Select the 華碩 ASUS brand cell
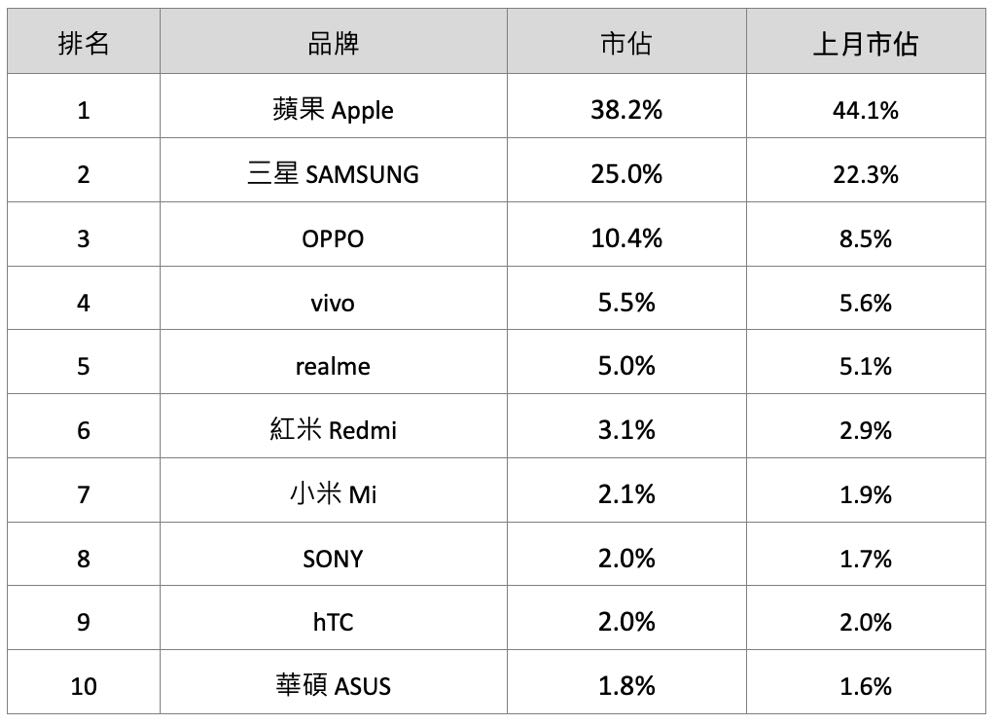Viewport: 1000px width, 726px height. [x=332, y=686]
